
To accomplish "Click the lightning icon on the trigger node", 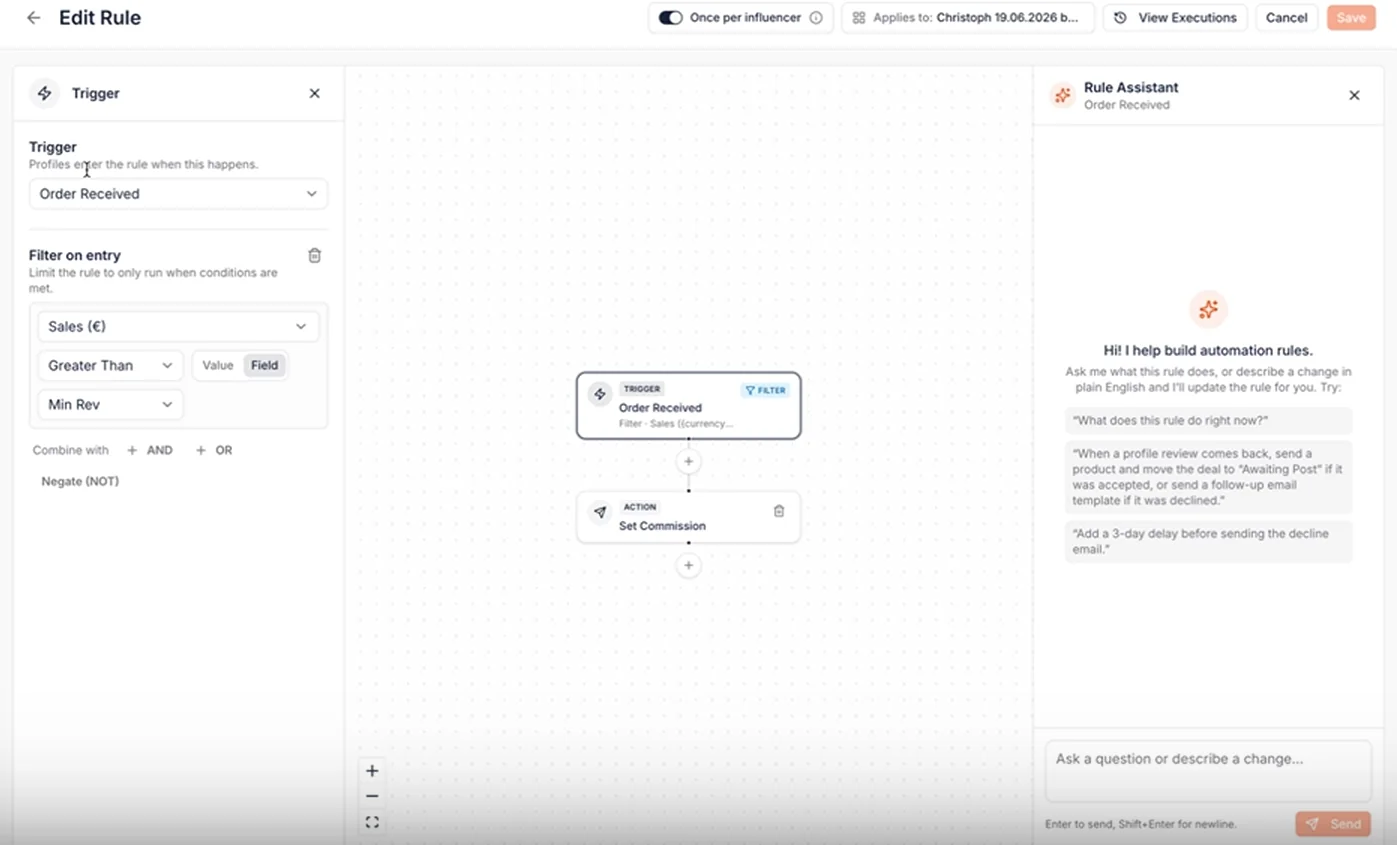I will click(600, 394).
